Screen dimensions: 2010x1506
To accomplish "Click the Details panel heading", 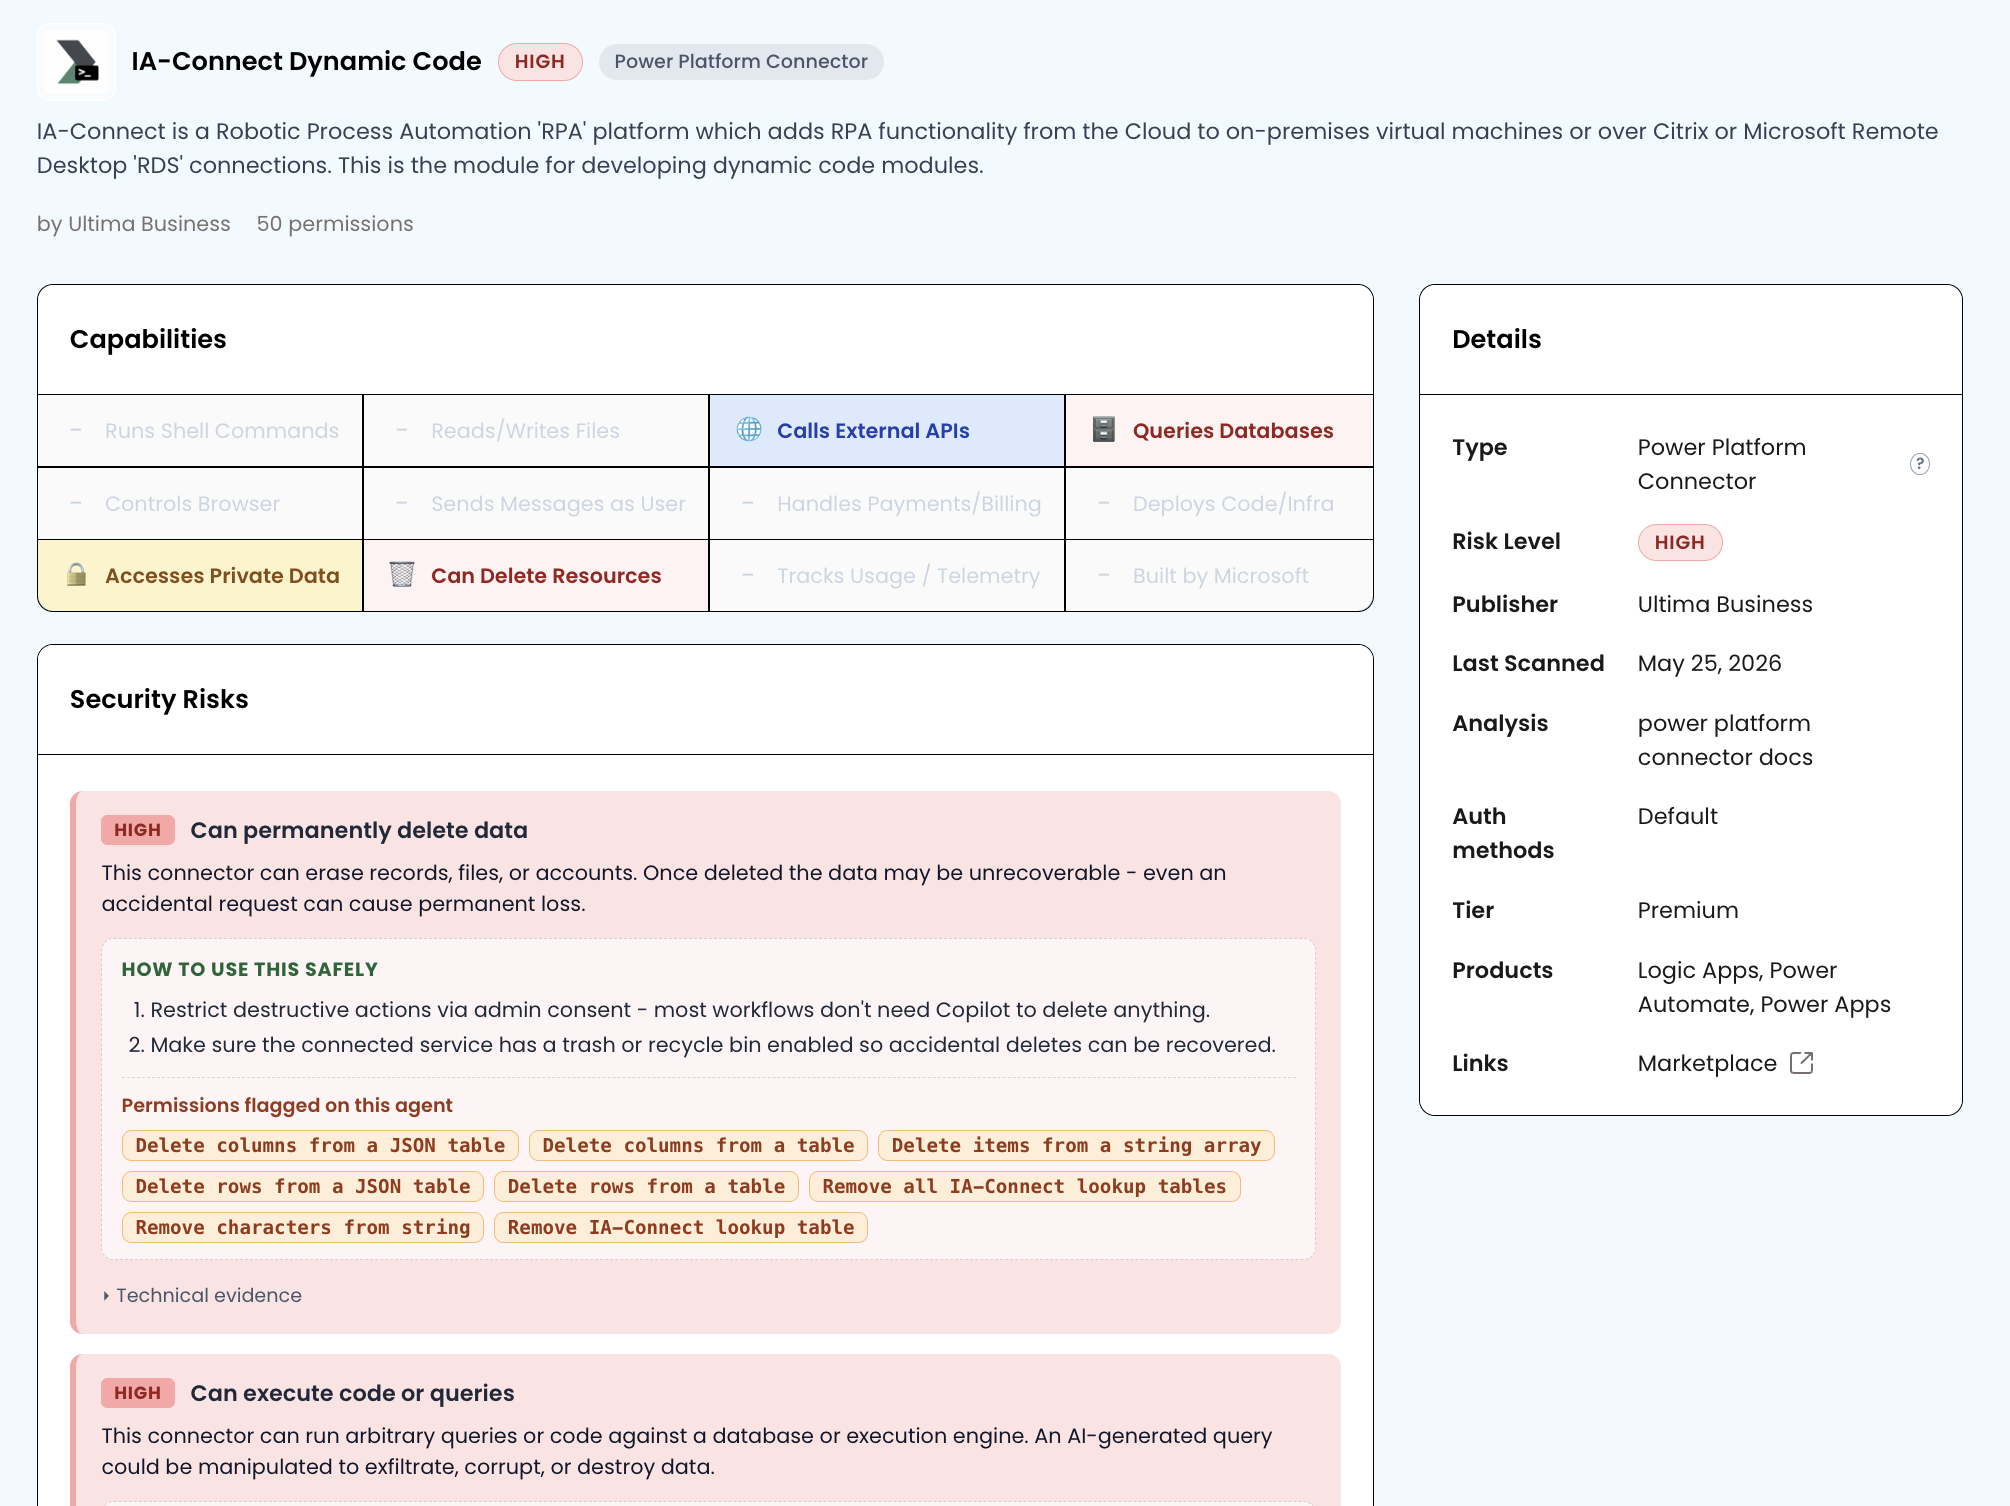I will pyautogui.click(x=1496, y=339).
